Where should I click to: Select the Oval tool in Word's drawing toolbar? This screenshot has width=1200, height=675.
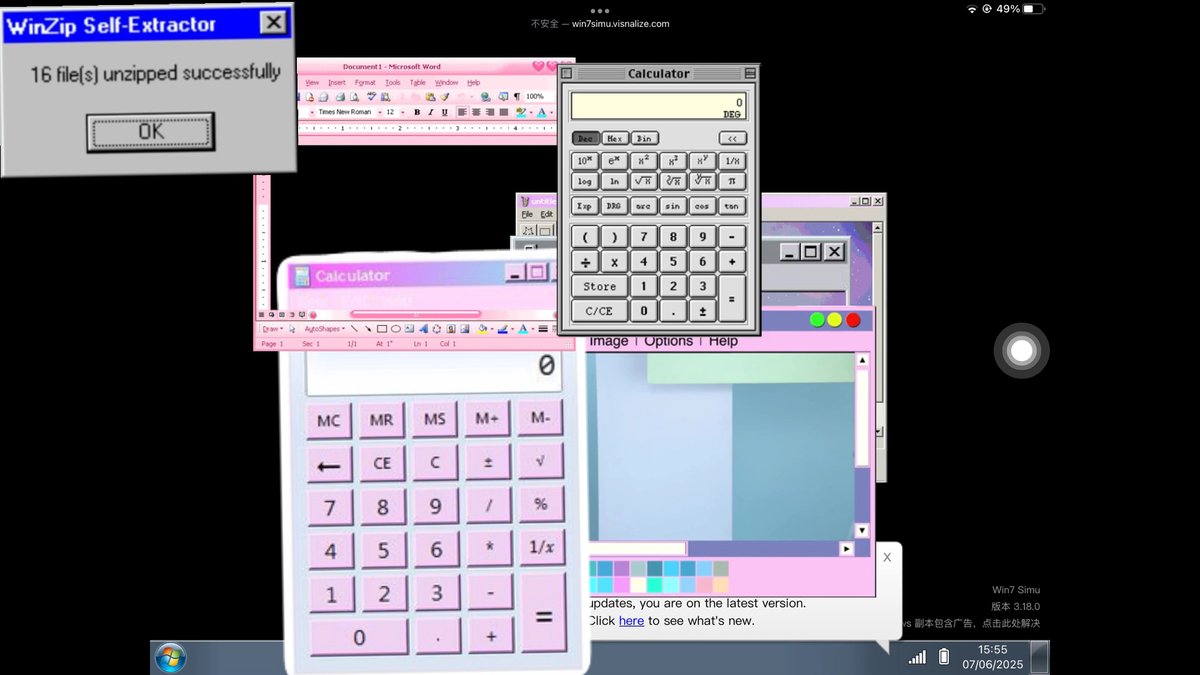(x=396, y=329)
